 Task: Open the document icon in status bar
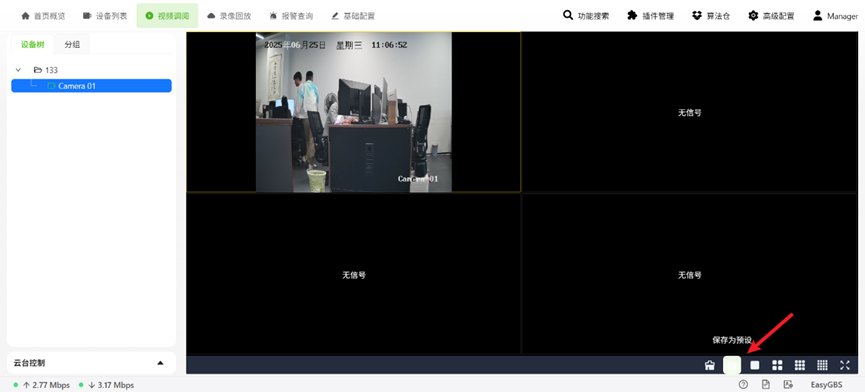coord(766,385)
